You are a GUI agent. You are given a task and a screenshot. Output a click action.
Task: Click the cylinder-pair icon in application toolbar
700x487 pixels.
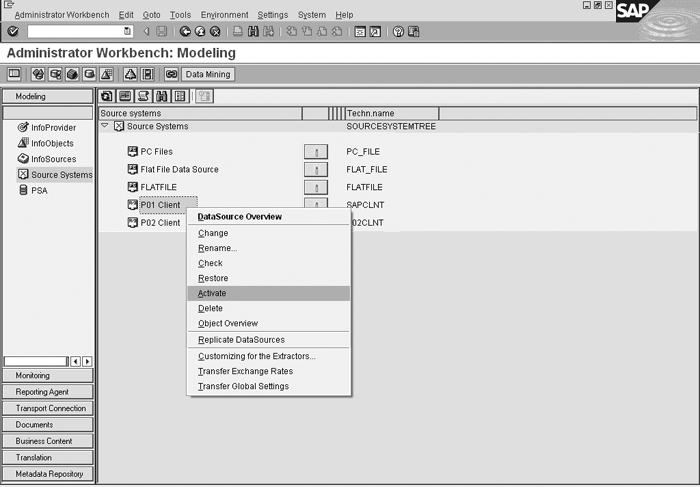55,74
